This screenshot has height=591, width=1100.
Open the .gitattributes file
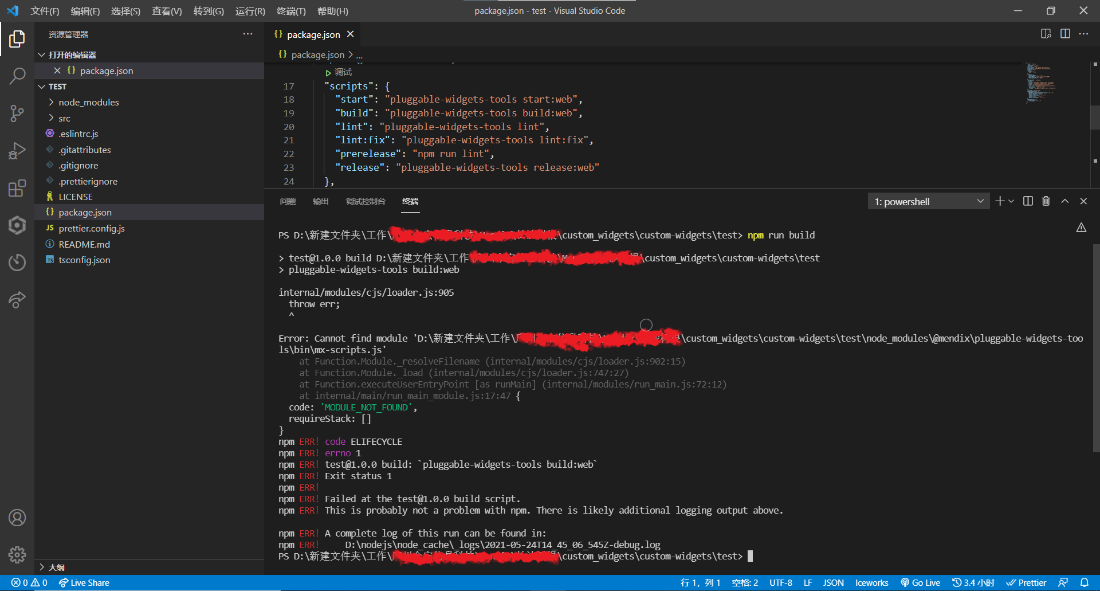coord(84,150)
